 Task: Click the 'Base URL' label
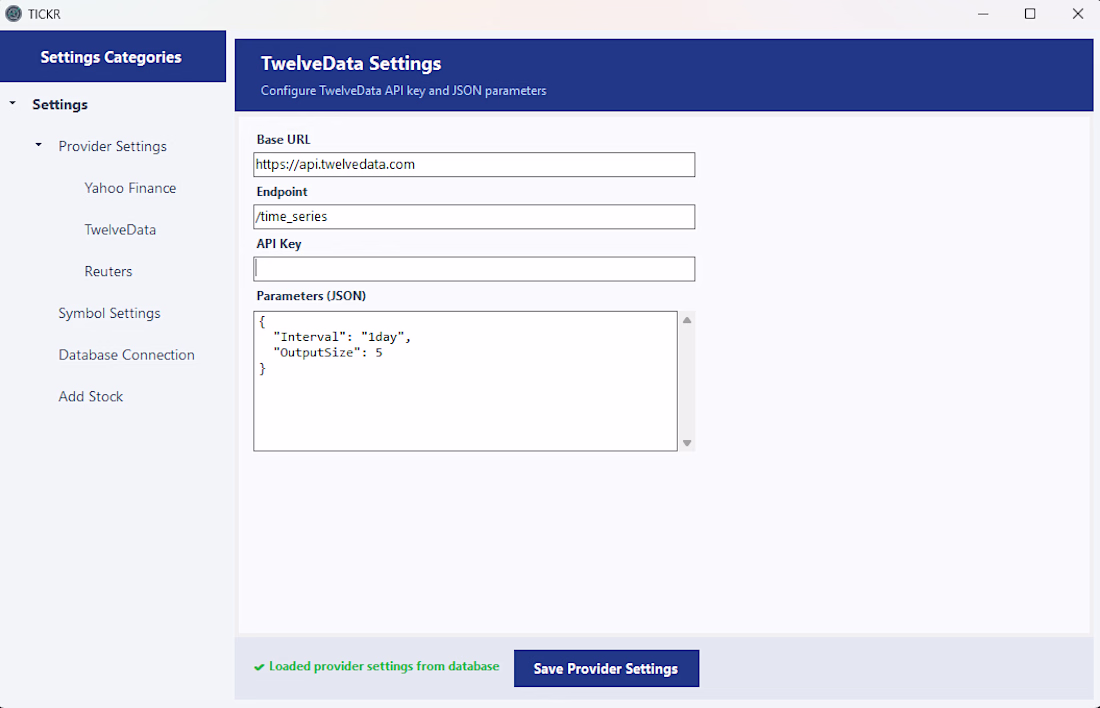tap(283, 139)
